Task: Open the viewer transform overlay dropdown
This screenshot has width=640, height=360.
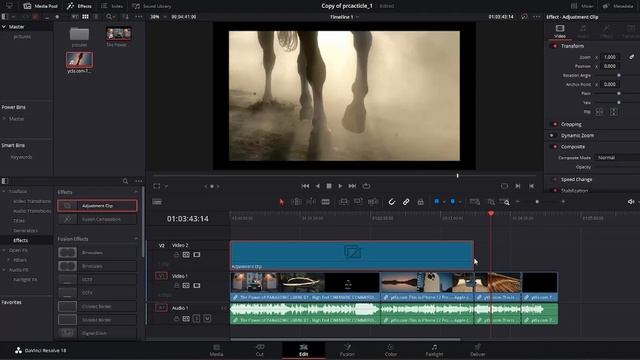Action: tap(166, 186)
